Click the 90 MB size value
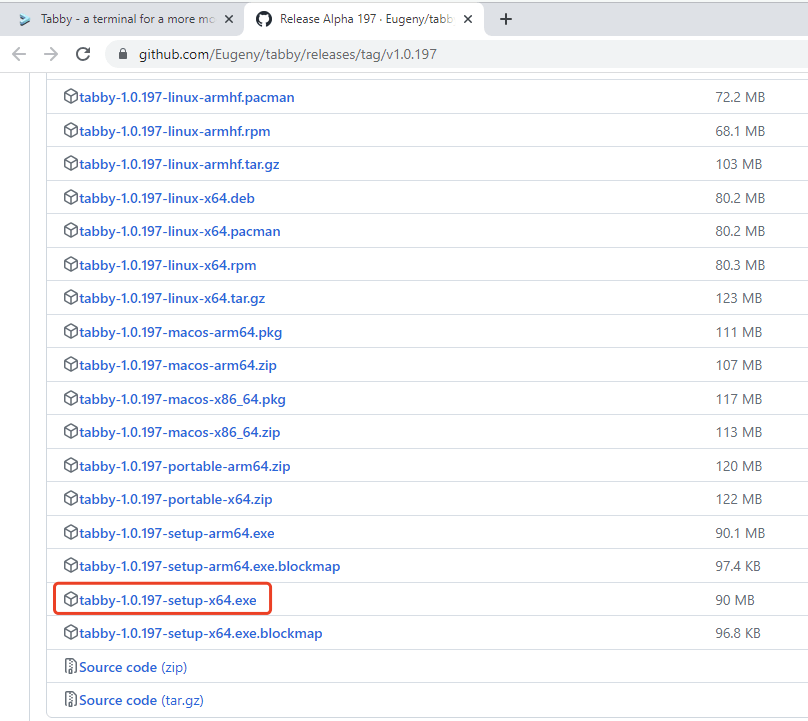808x721 pixels. pyautogui.click(x=735, y=600)
